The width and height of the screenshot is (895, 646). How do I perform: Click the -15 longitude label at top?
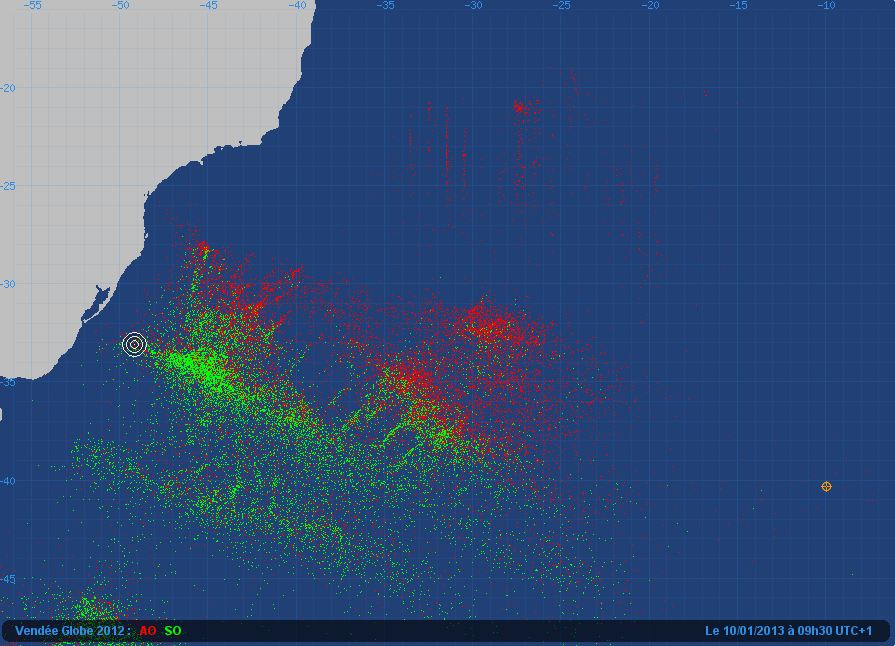pyautogui.click(x=739, y=6)
